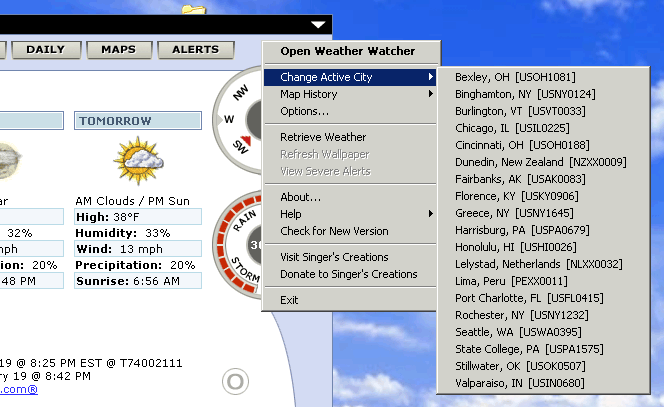Show the weather ALERTS
Image resolution: width=664 pixels, height=407 pixels.
click(195, 49)
